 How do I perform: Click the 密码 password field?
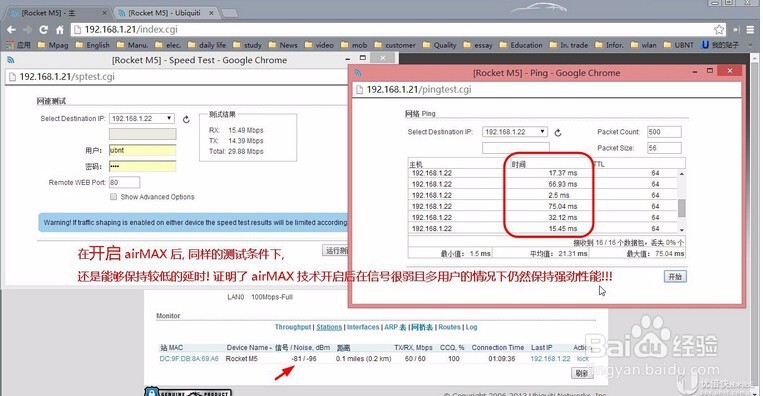point(142,167)
